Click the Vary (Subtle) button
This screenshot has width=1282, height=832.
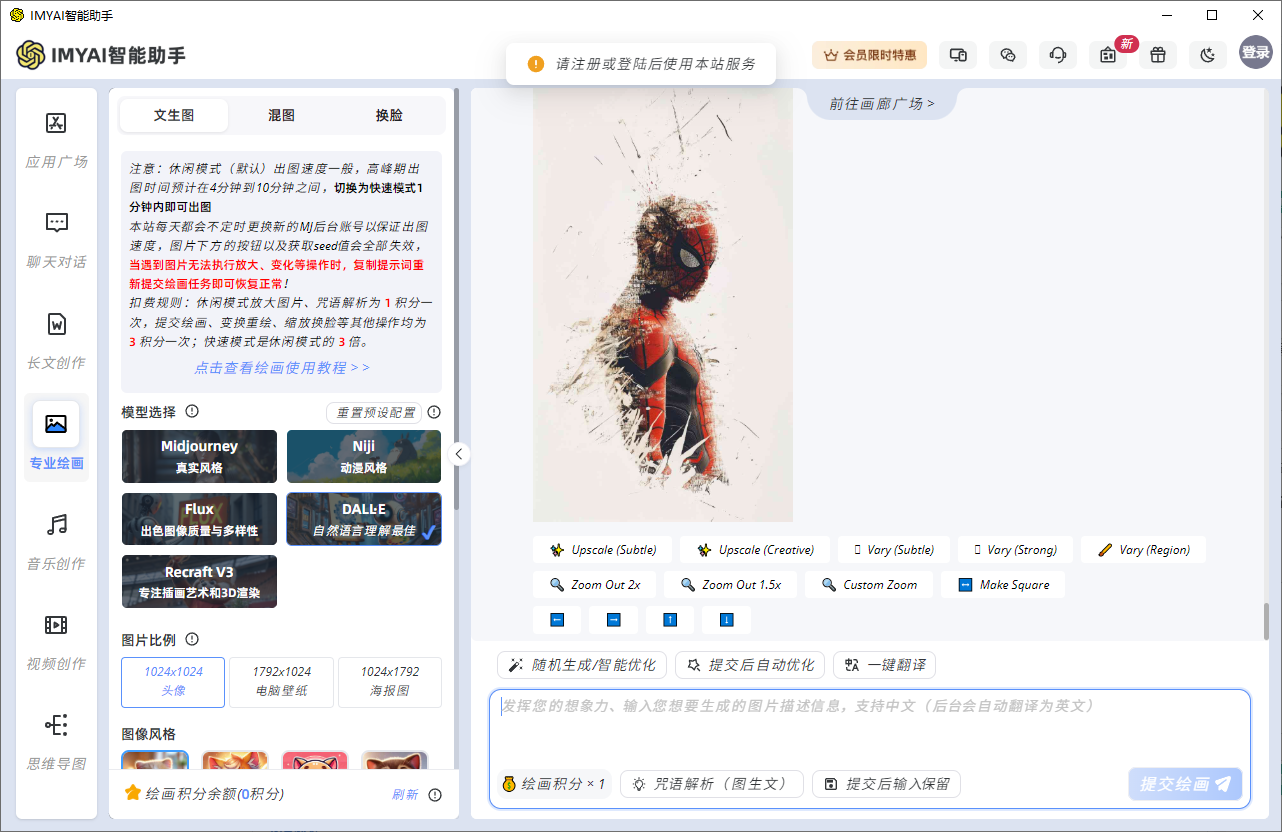(894, 550)
